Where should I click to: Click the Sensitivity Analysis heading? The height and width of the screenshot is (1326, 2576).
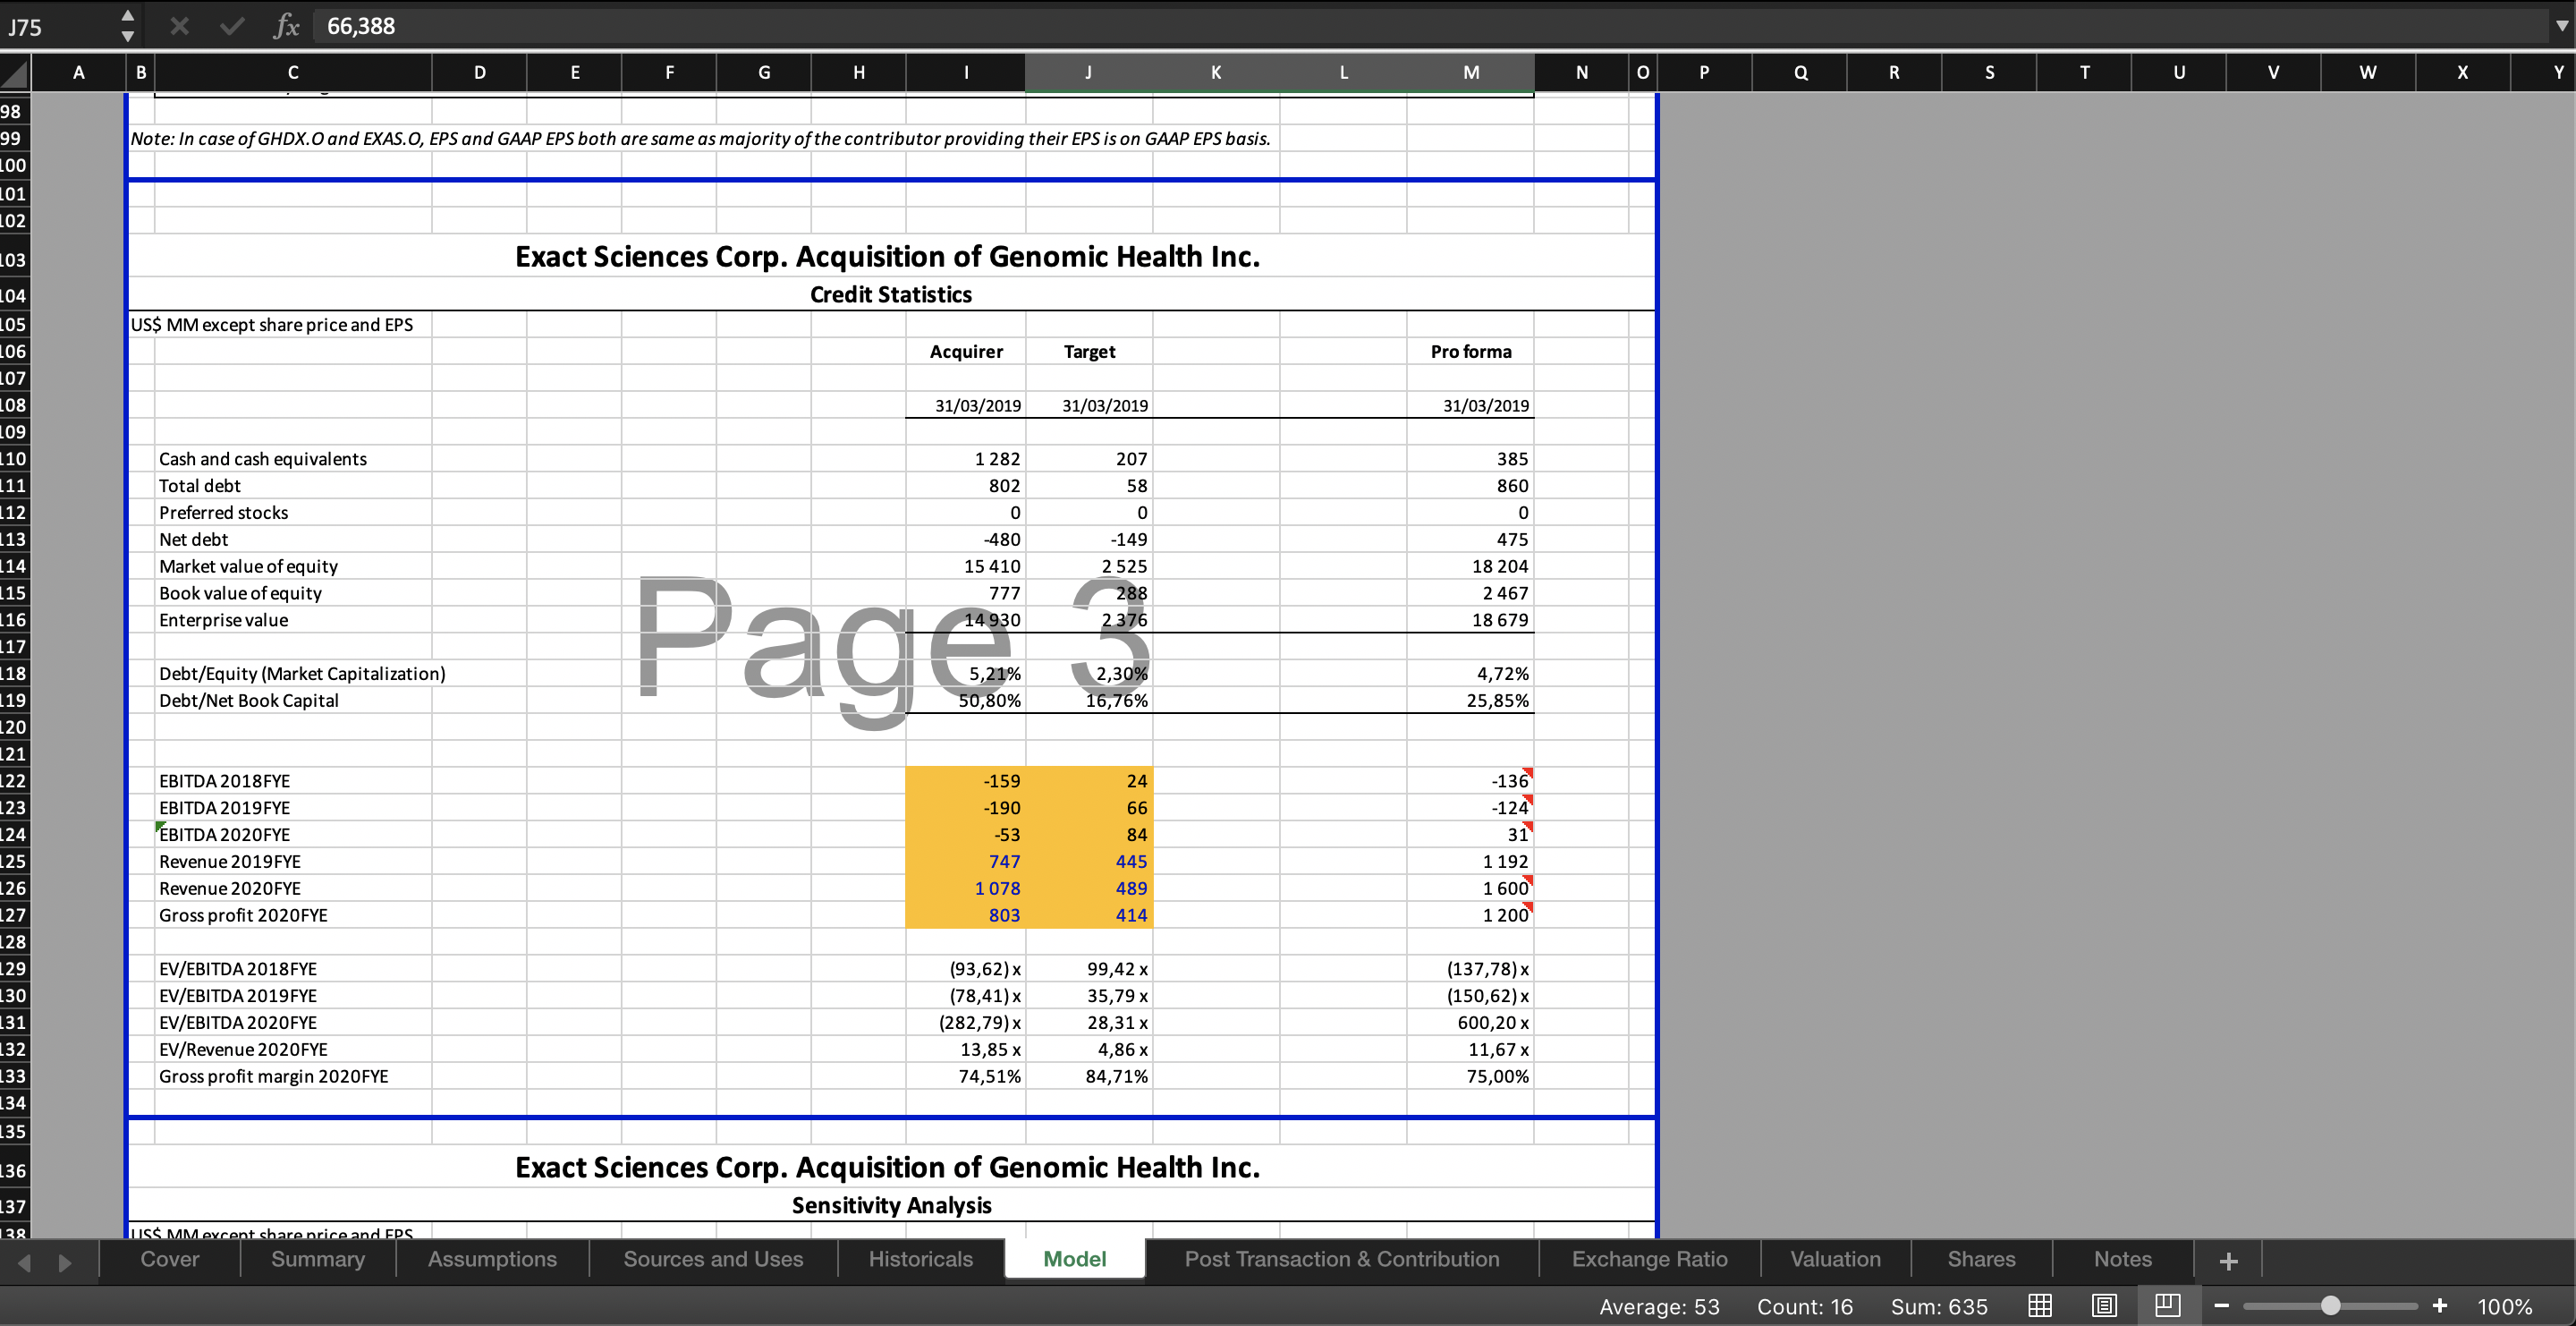(x=891, y=1205)
